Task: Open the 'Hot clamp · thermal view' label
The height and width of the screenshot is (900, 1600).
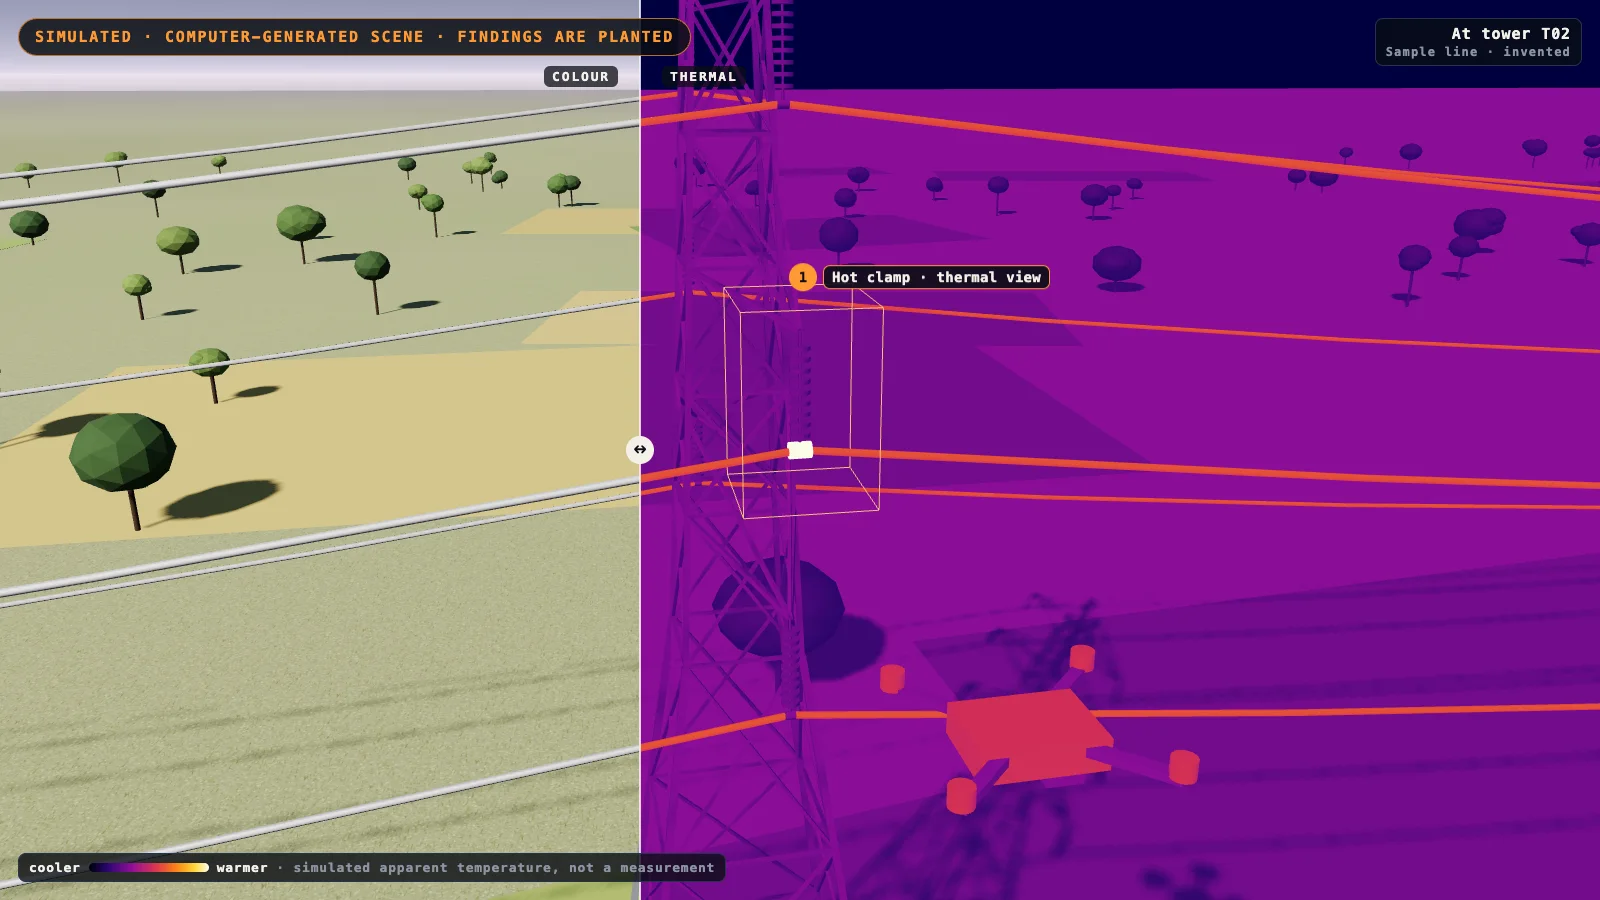Action: (936, 277)
